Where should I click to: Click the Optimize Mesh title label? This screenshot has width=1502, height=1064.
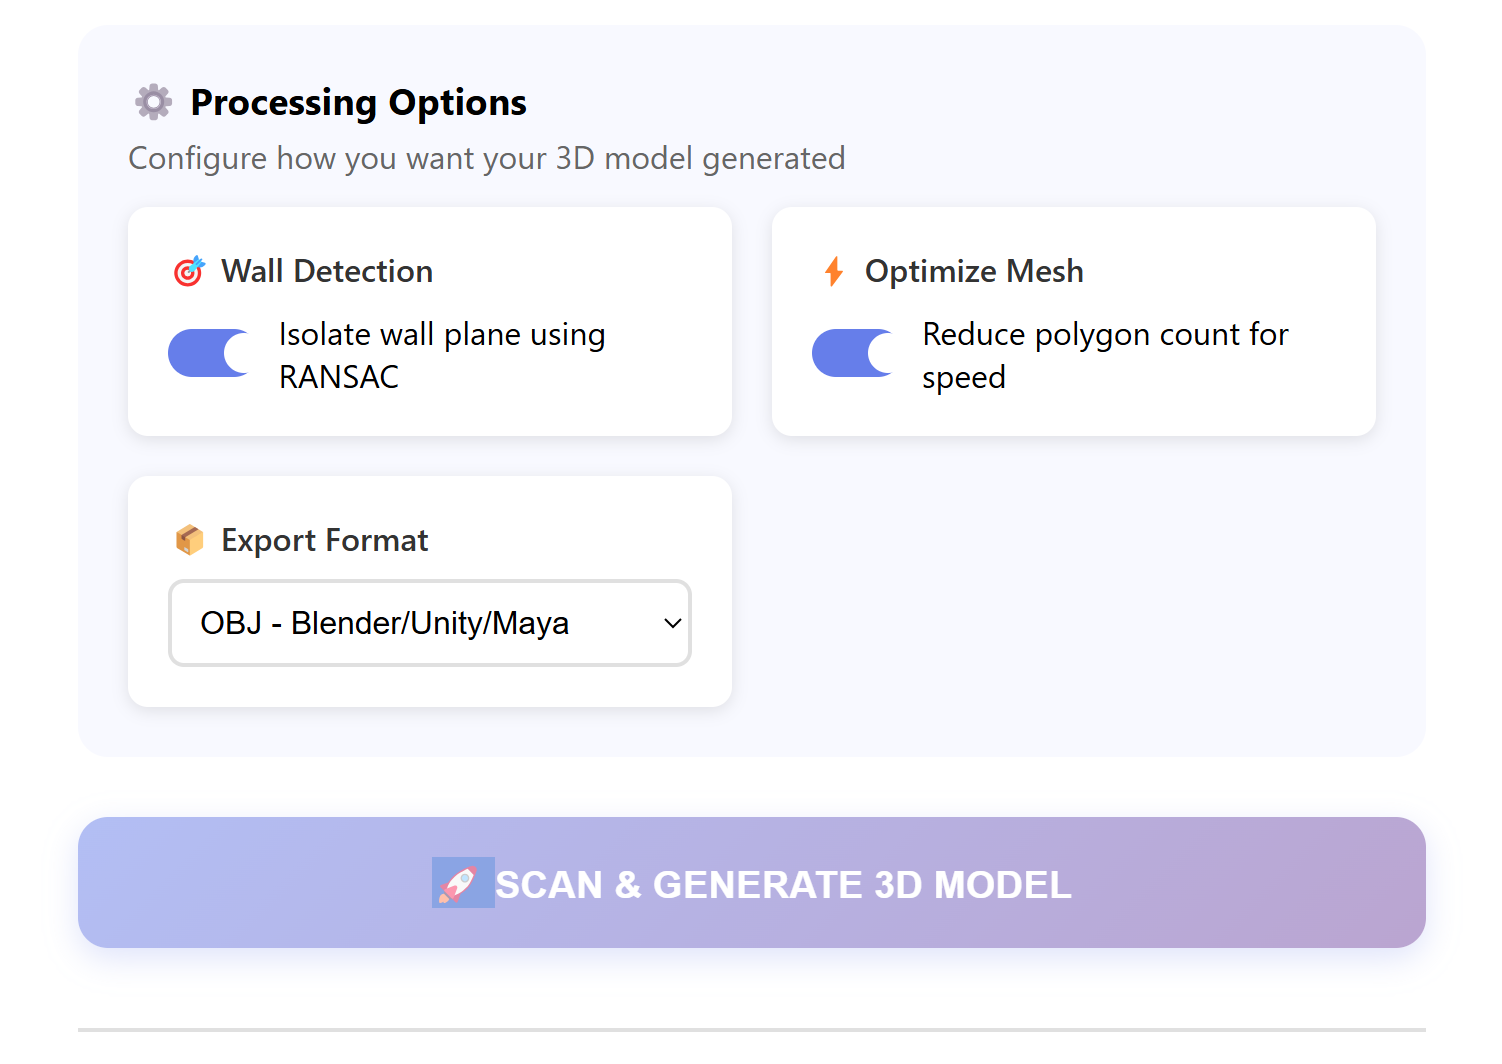tap(974, 271)
